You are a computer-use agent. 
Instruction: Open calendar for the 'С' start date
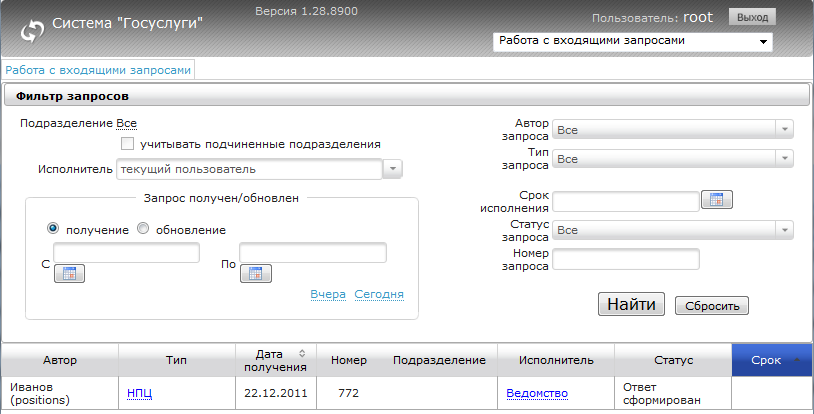click(70, 274)
